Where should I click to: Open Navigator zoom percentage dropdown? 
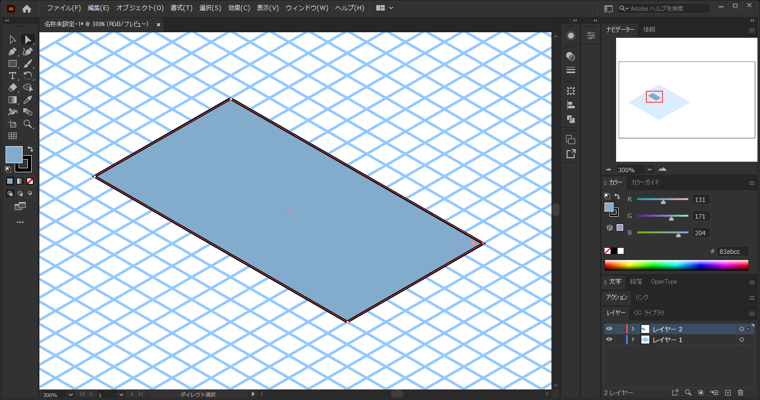click(649, 170)
